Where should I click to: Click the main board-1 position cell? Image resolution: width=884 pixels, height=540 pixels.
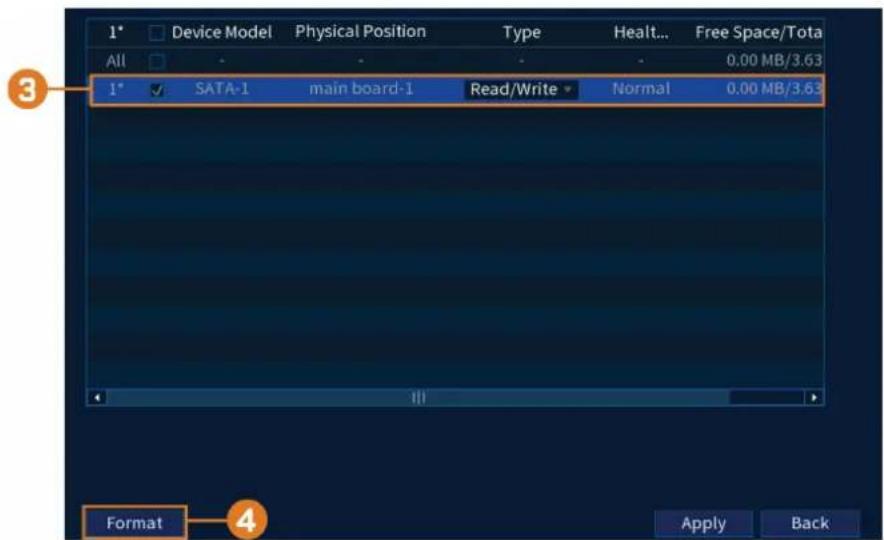click(361, 88)
